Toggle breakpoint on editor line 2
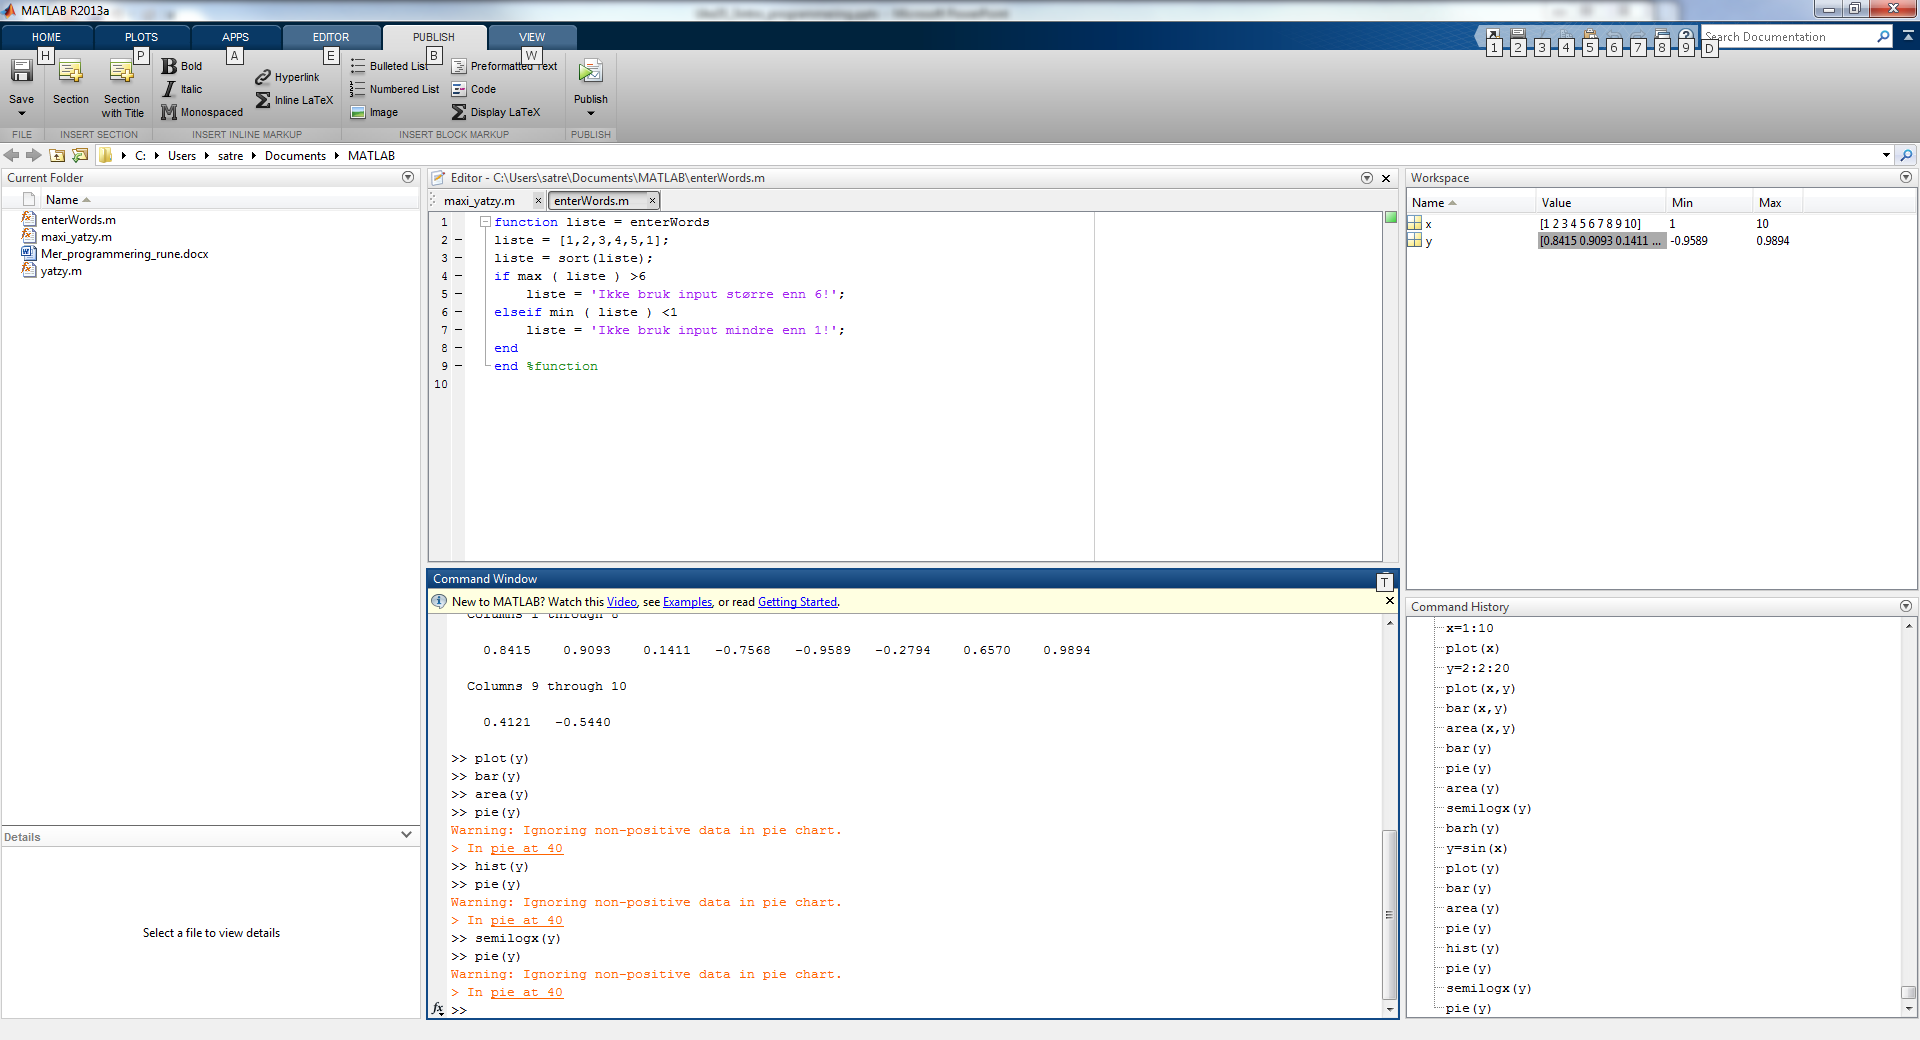1920x1040 pixels. click(459, 240)
